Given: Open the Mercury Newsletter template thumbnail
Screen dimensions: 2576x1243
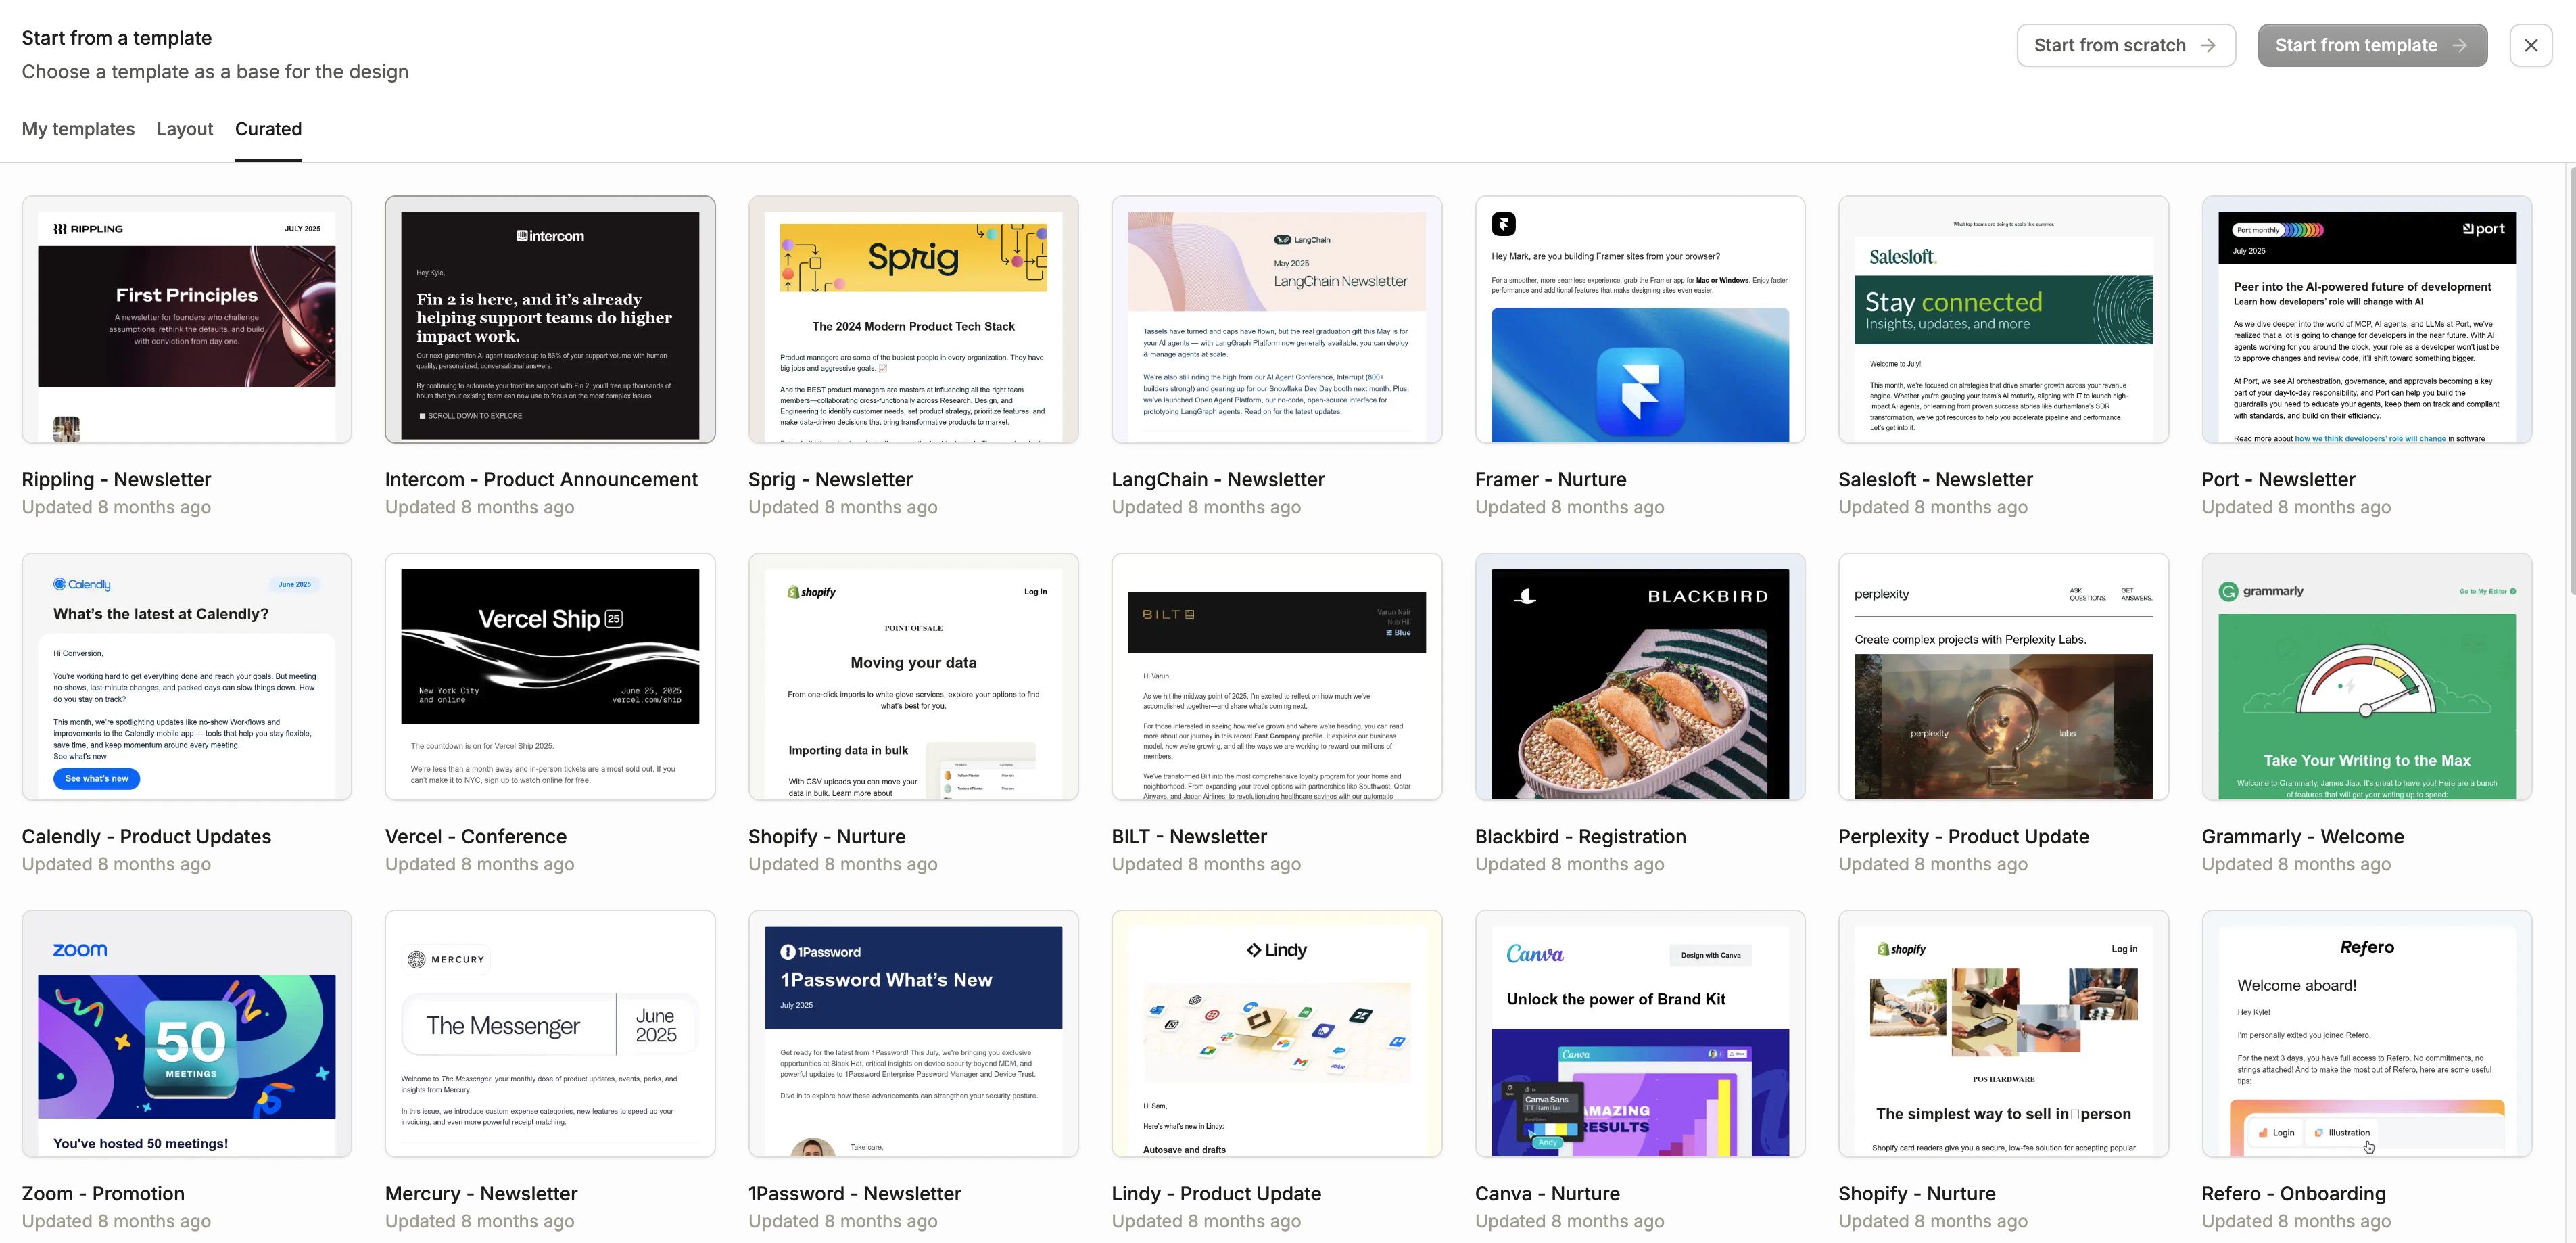Looking at the screenshot, I should (550, 1033).
